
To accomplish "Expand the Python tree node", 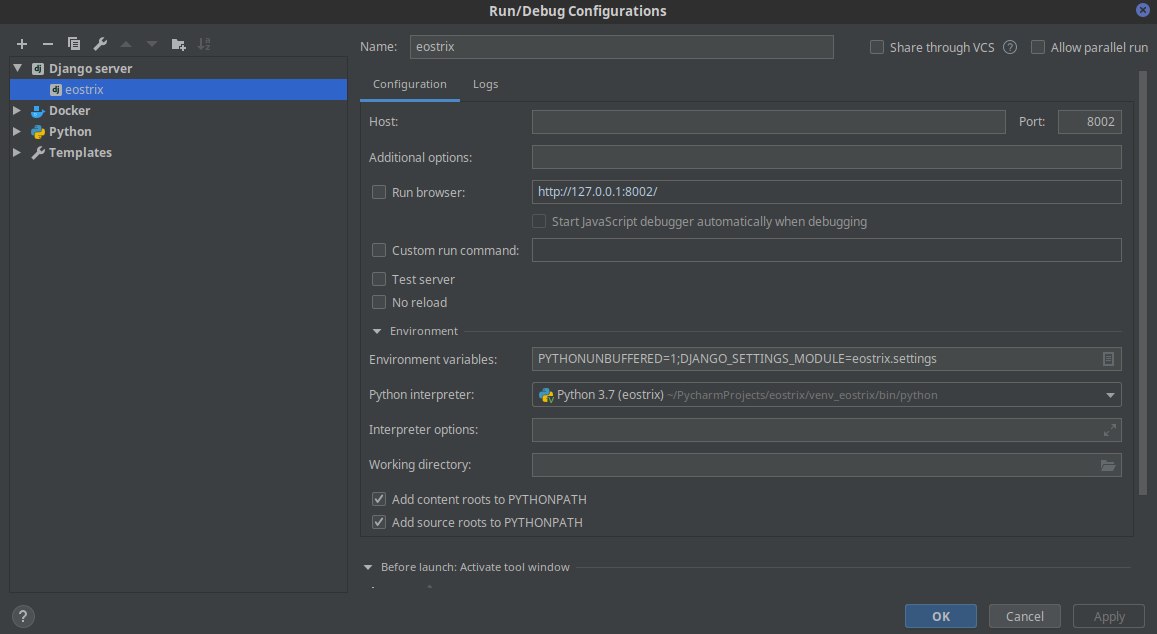I will pyautogui.click(x=17, y=131).
